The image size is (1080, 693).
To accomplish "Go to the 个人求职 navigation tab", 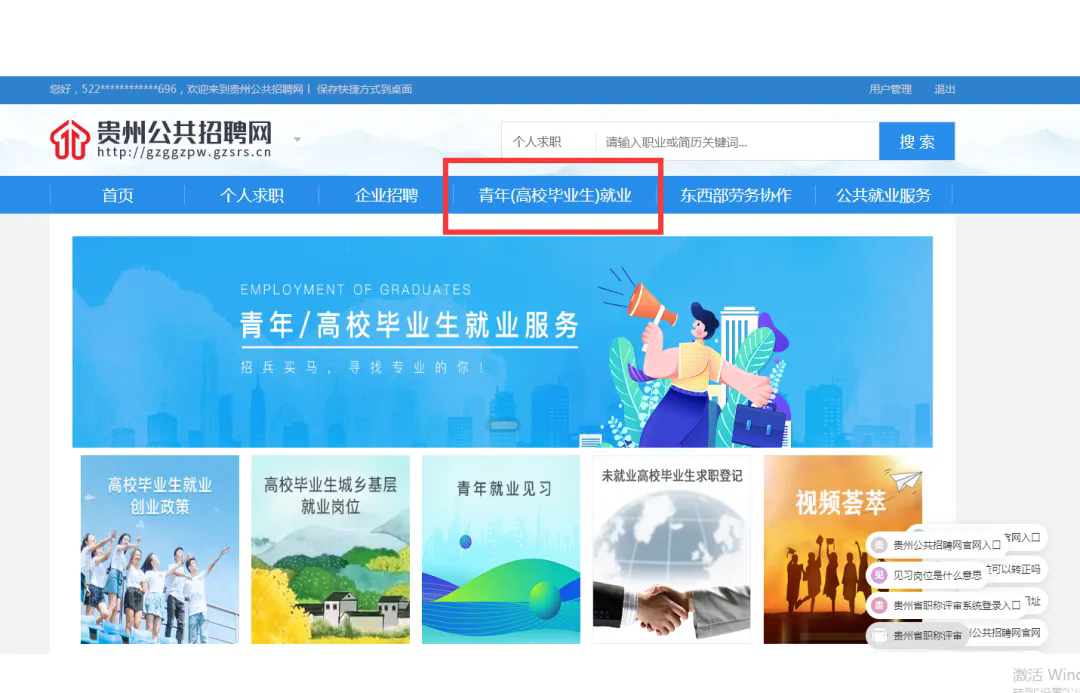I will [252, 195].
